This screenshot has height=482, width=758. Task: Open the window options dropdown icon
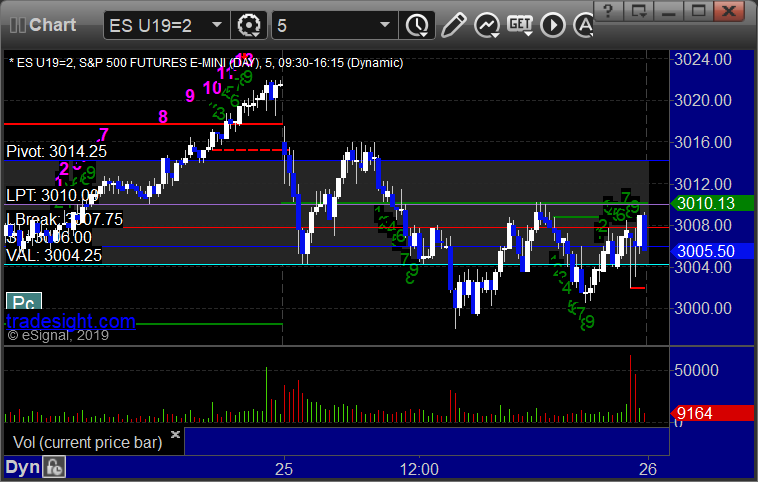click(x=638, y=11)
